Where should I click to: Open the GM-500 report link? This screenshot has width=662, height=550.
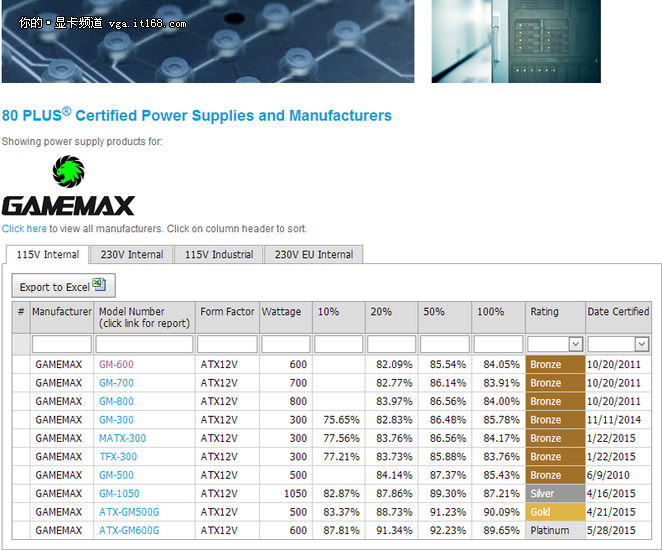pyautogui.click(x=116, y=475)
